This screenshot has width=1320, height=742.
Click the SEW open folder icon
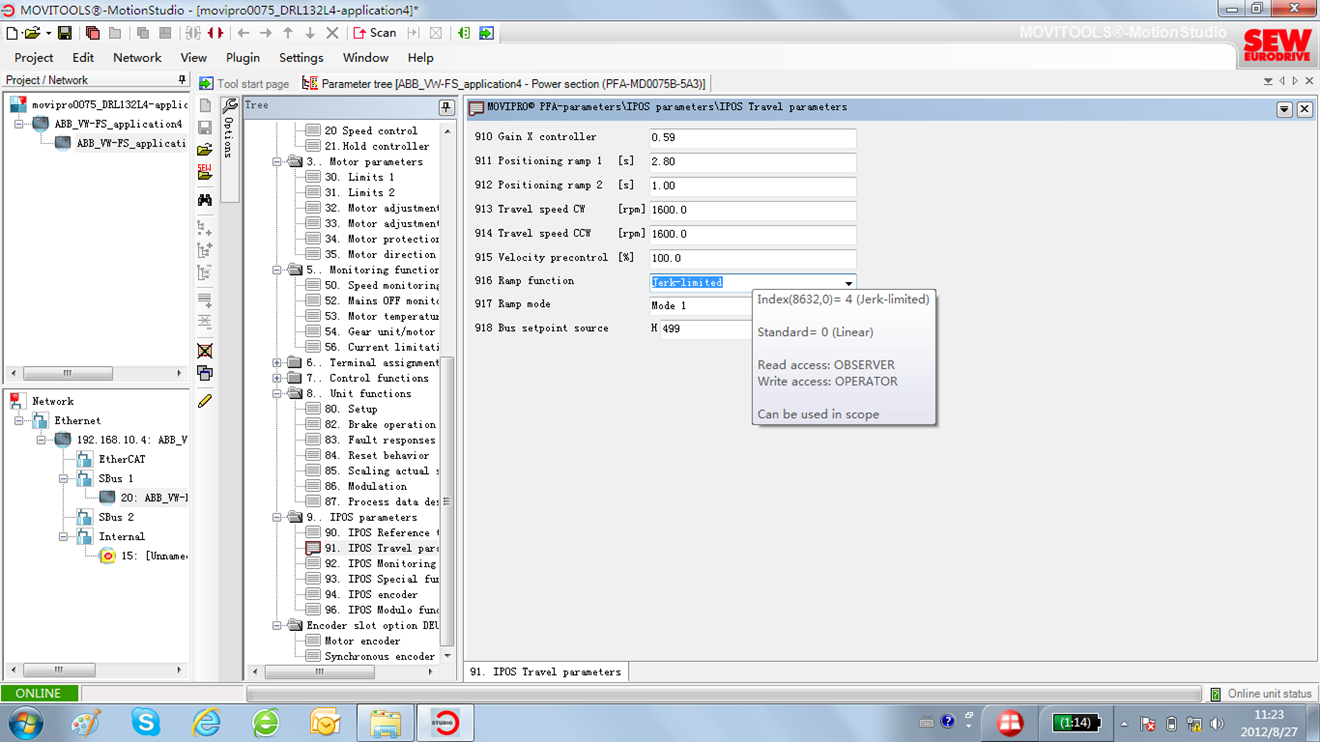coord(205,172)
